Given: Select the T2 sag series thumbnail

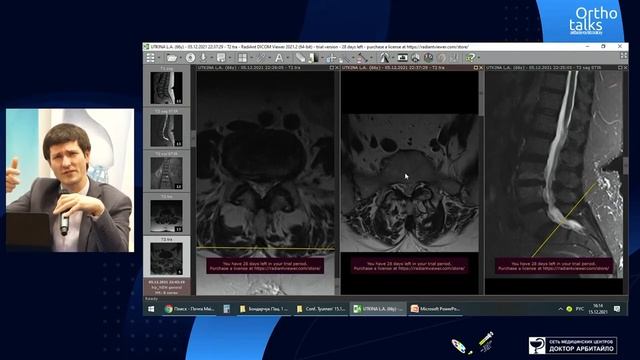Looking at the screenshot, I should 166,88.
